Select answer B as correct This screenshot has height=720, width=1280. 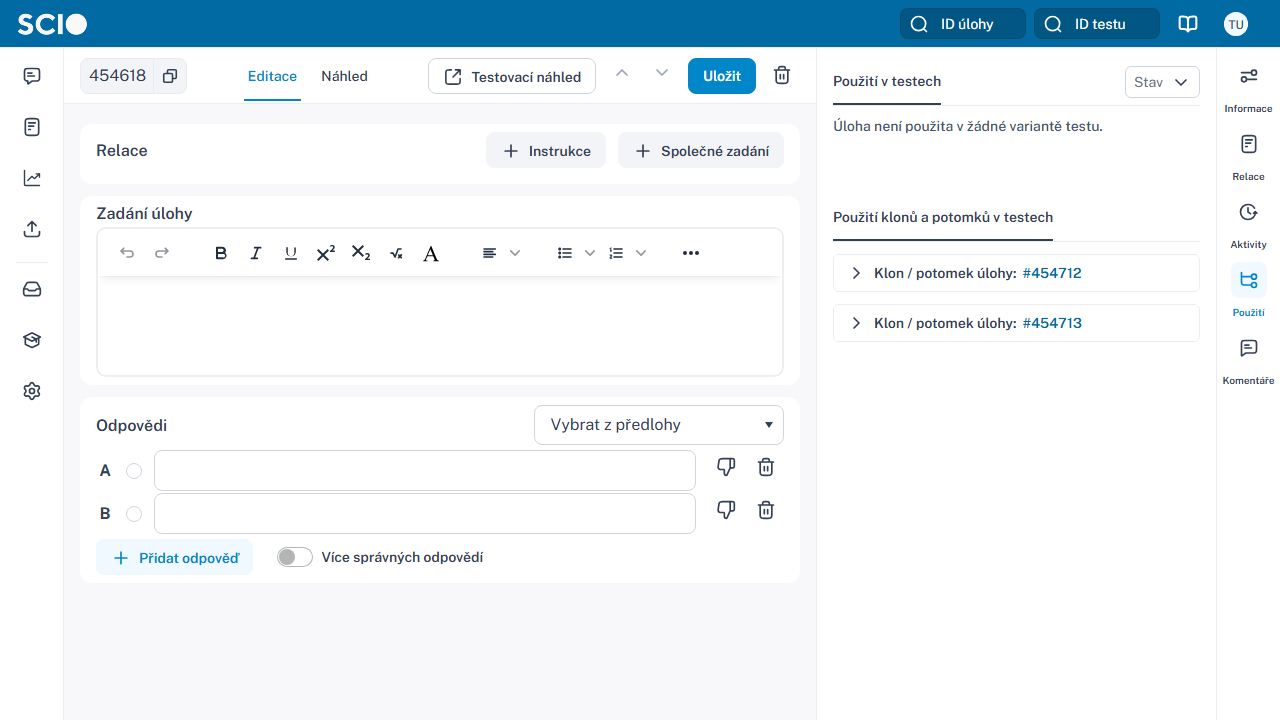coord(134,514)
